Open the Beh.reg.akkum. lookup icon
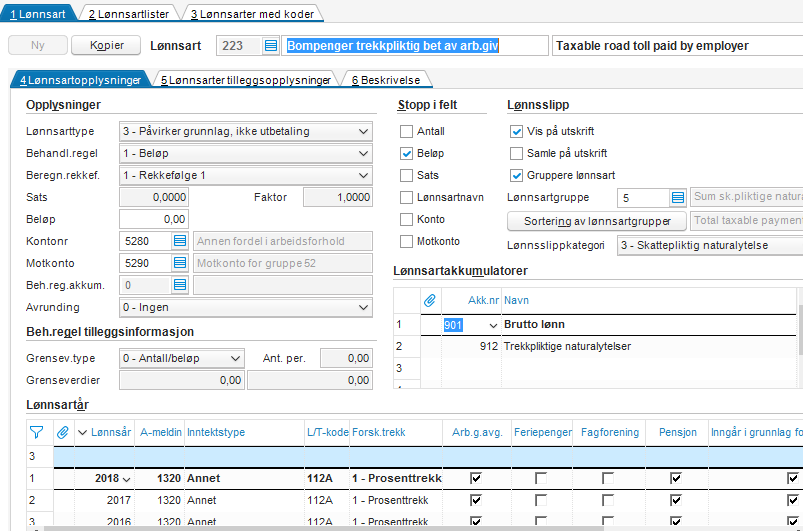The image size is (803, 531). [x=180, y=285]
